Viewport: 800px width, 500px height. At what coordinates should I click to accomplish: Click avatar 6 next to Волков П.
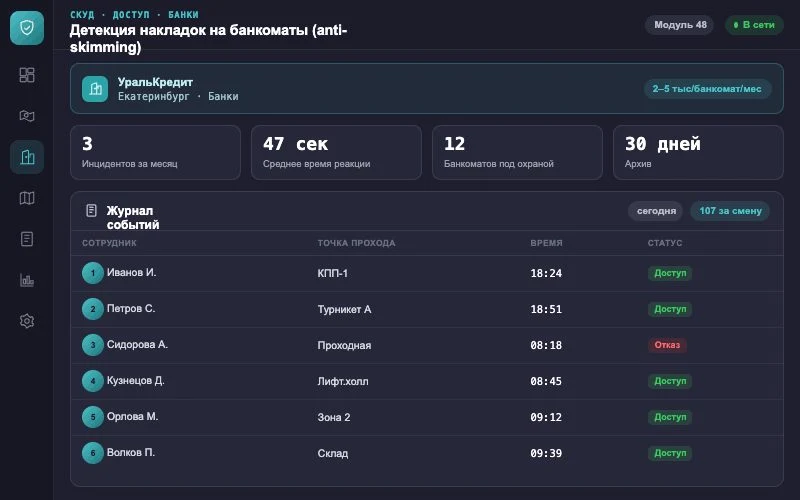click(93, 453)
